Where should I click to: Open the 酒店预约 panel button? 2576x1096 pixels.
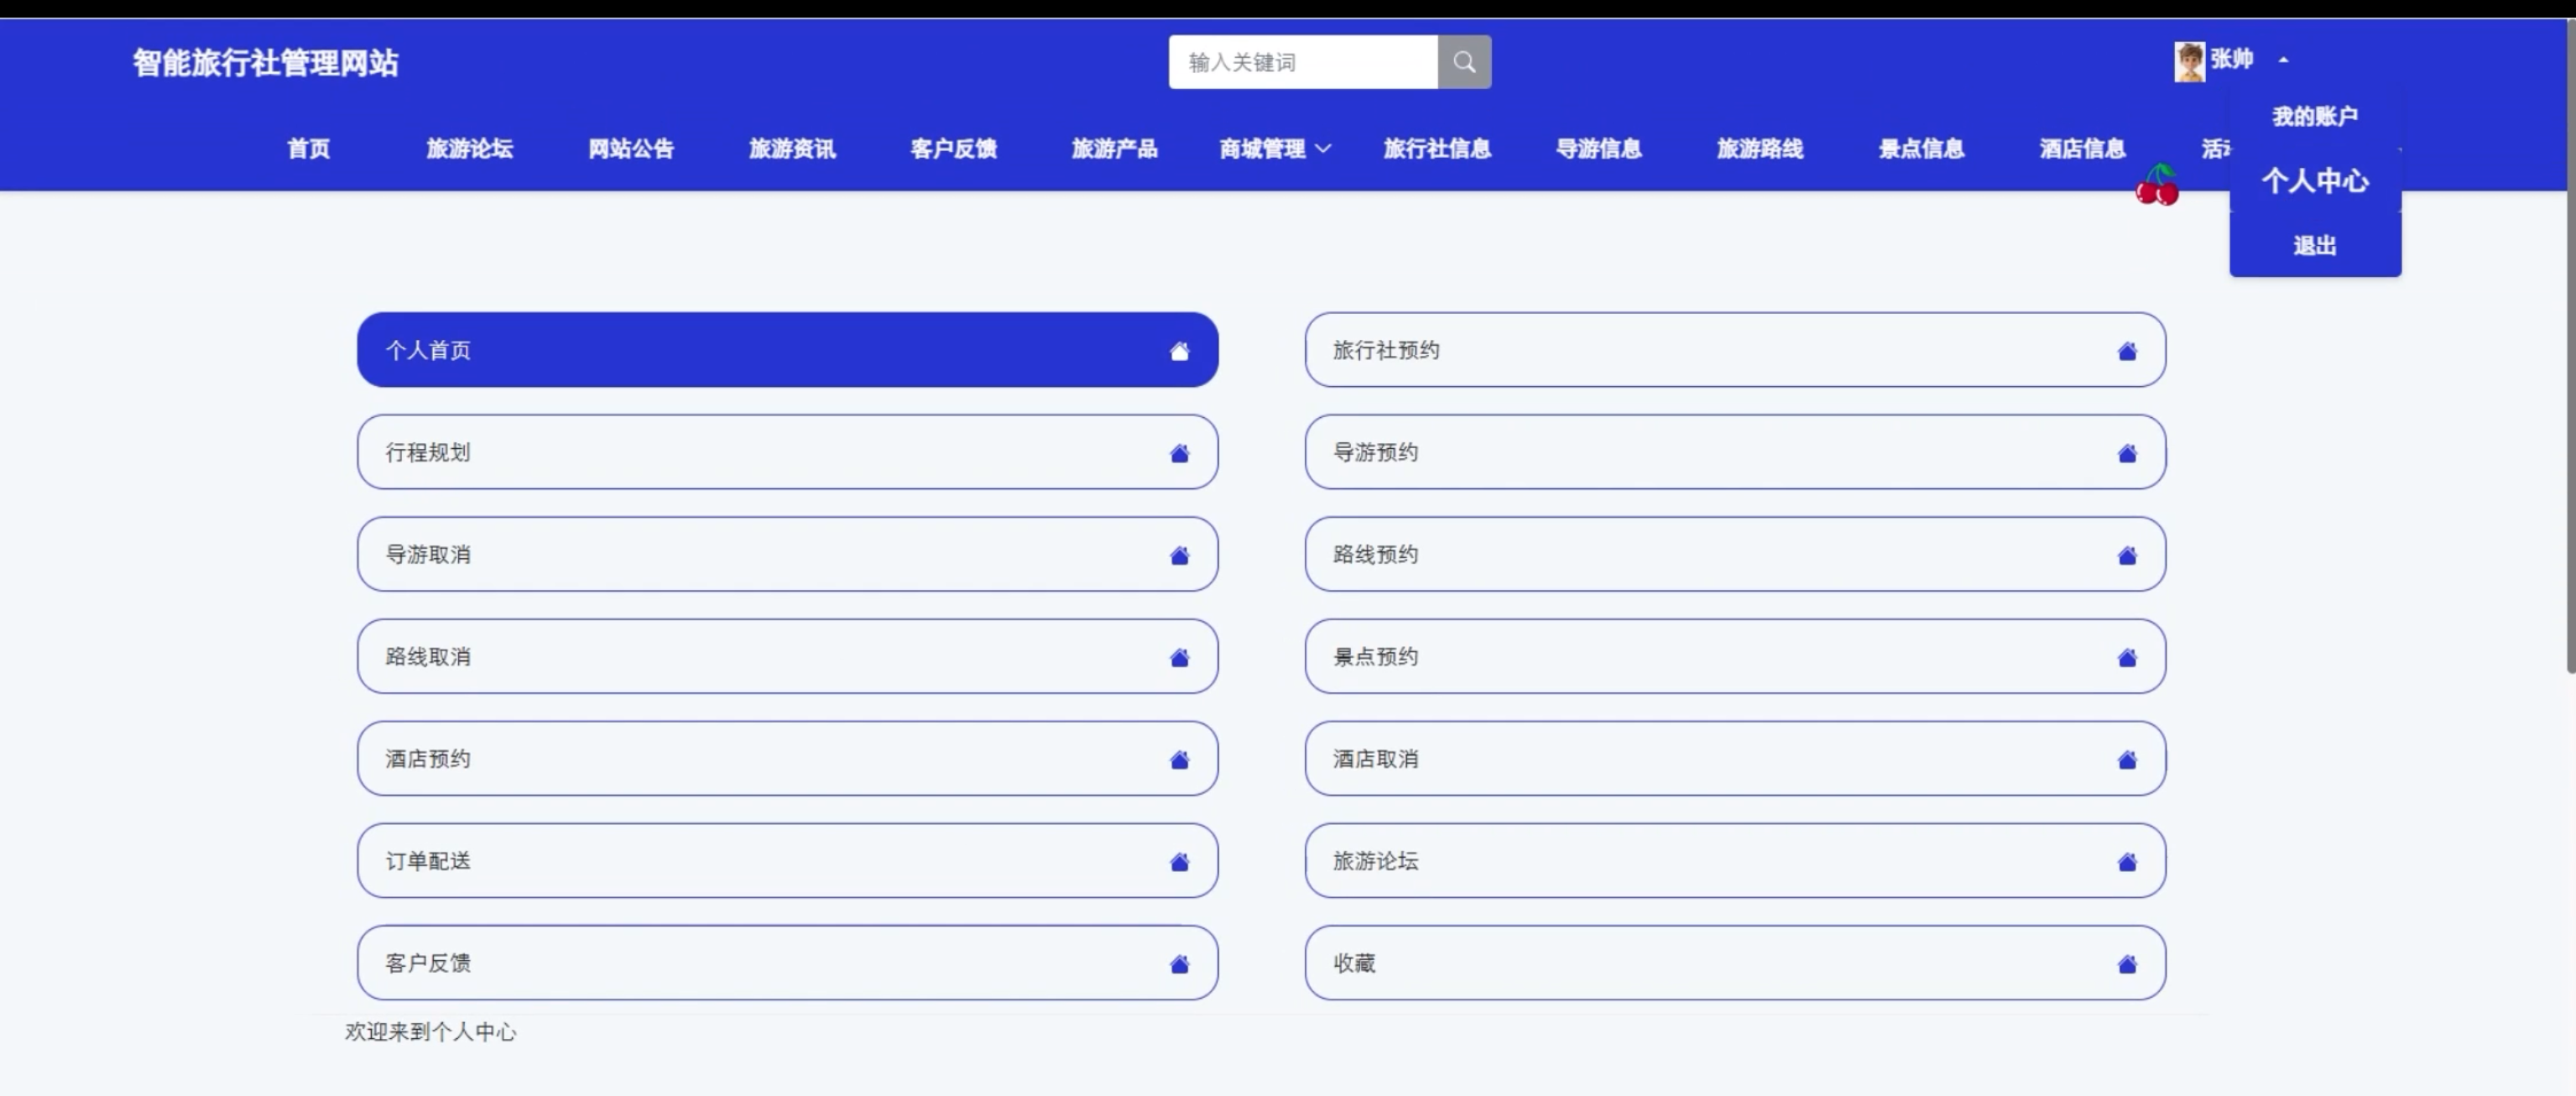coord(786,759)
